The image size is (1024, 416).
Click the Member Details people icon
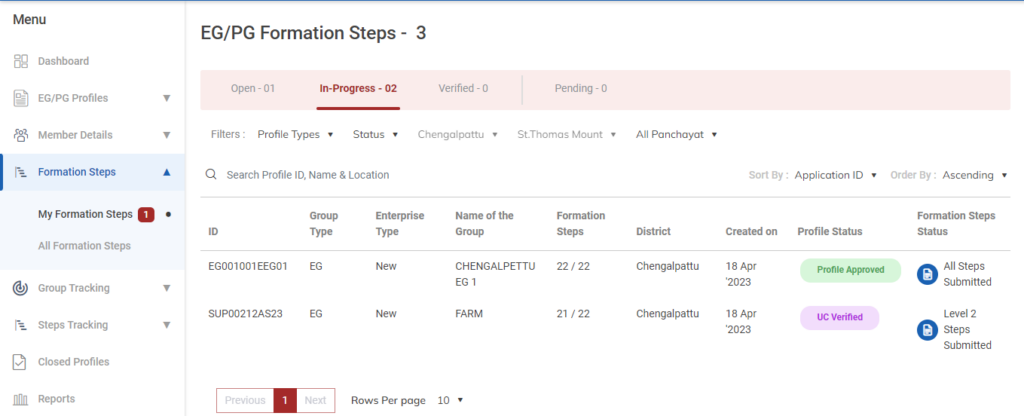coord(20,135)
